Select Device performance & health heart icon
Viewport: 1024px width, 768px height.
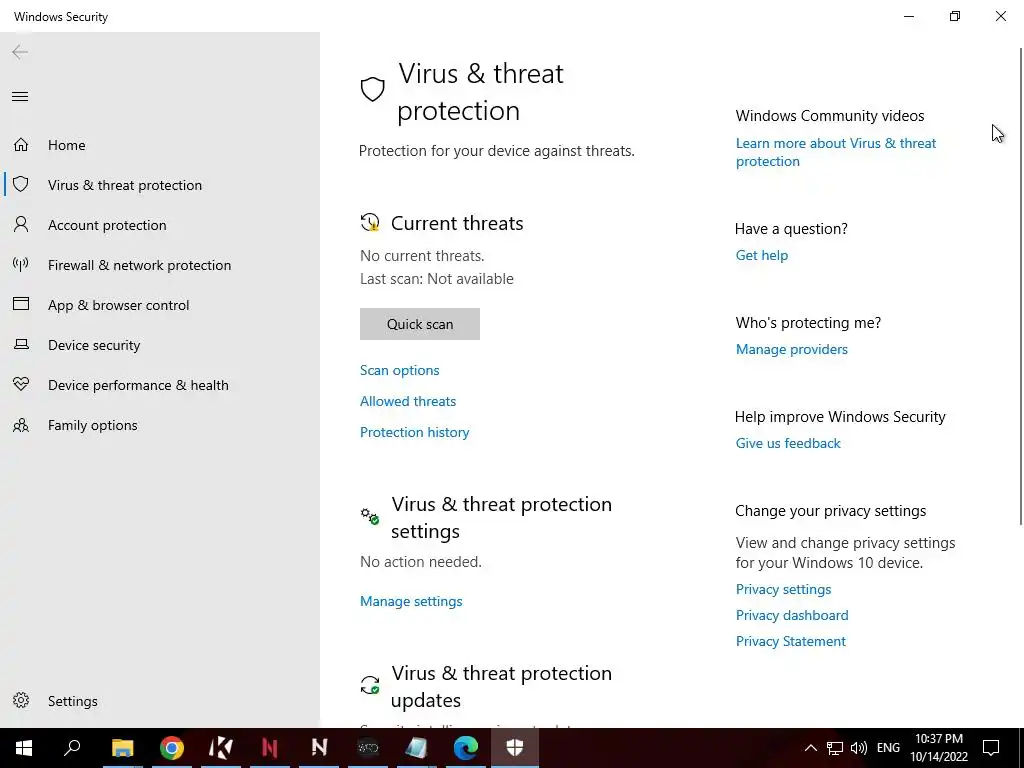click(x=21, y=385)
